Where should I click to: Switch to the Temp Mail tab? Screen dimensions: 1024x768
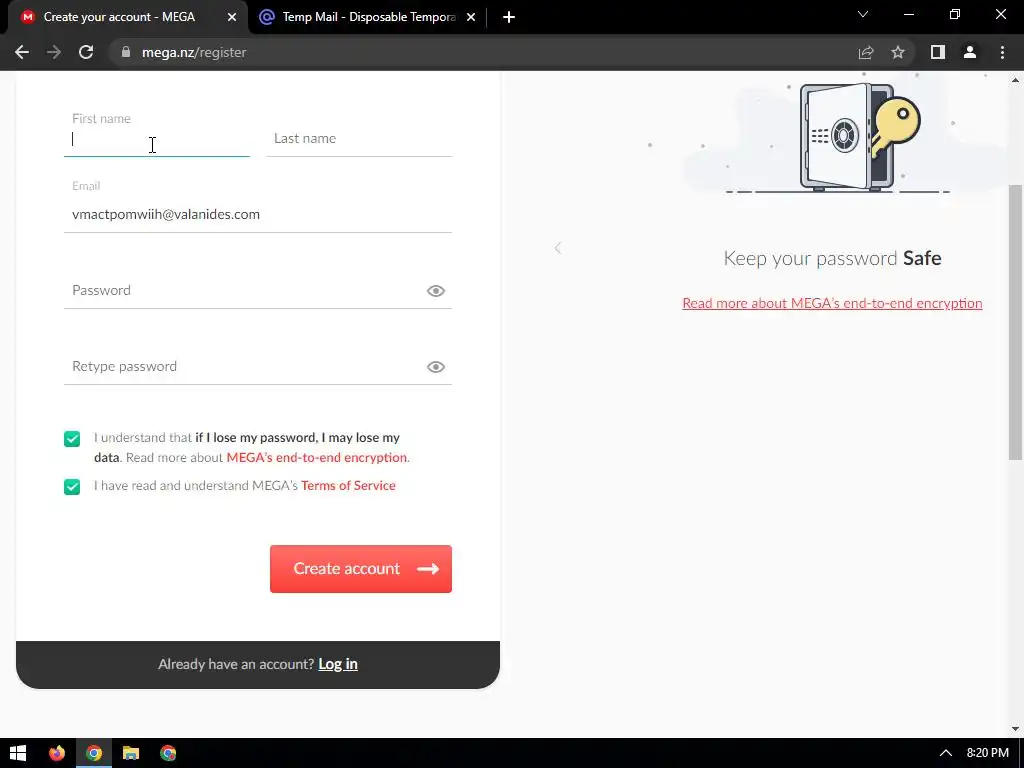coord(368,17)
